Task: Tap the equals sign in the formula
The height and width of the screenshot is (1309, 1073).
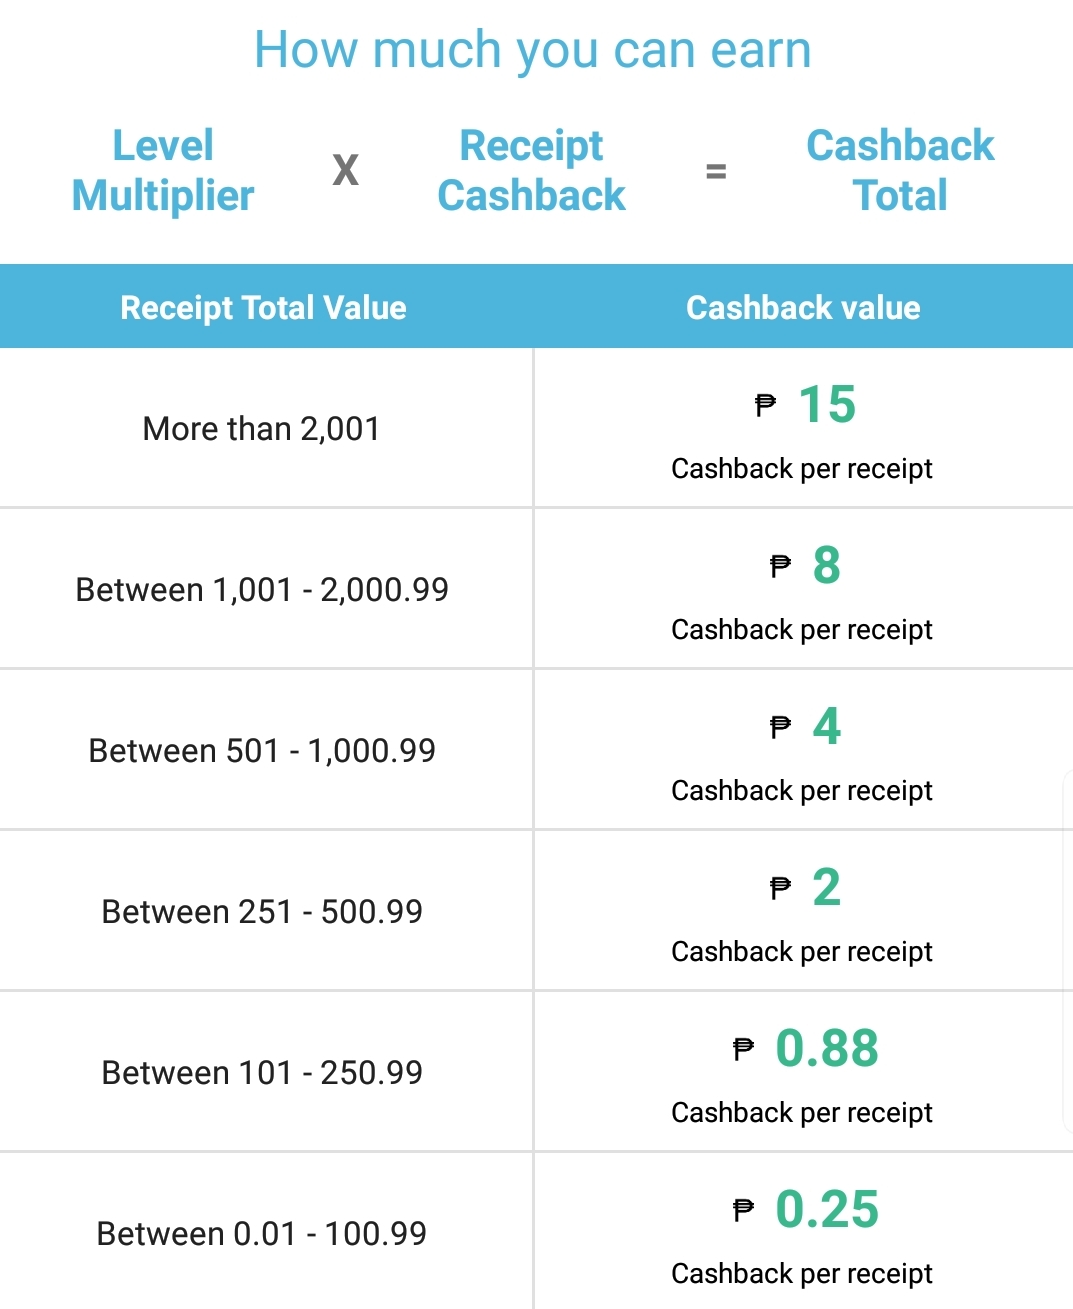Action: (x=716, y=171)
